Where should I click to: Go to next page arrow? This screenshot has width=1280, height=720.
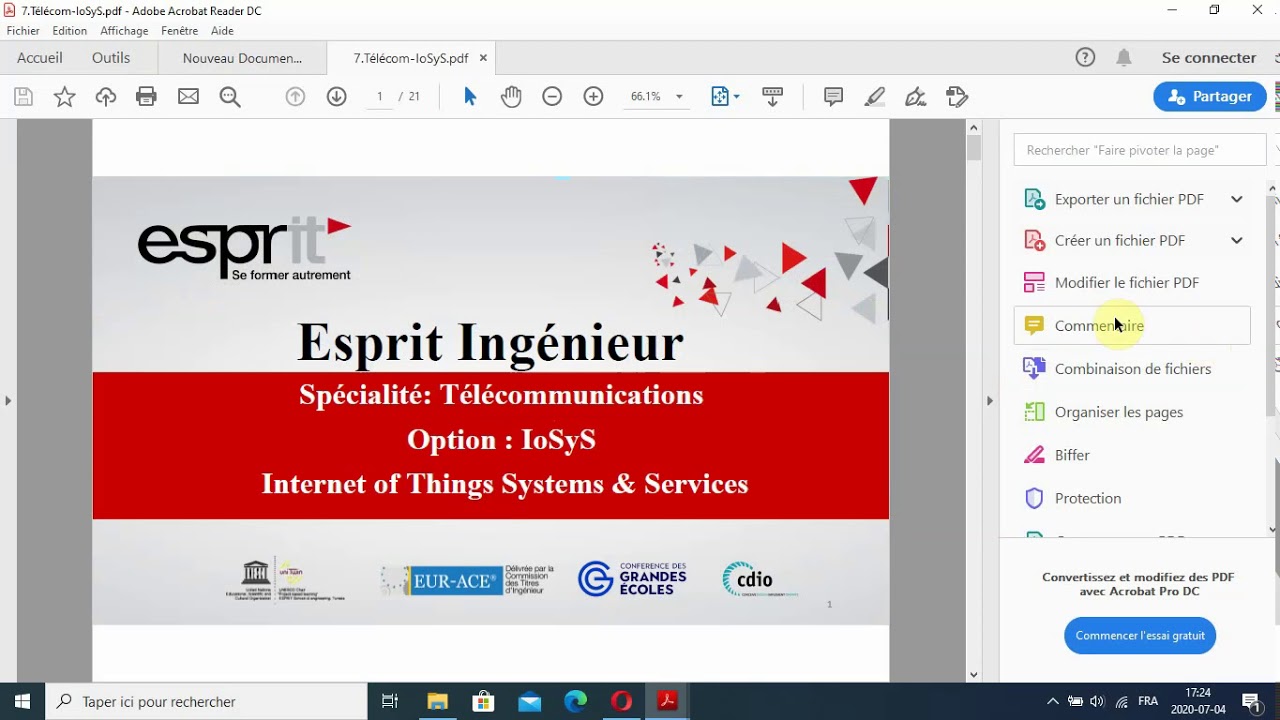(x=337, y=97)
